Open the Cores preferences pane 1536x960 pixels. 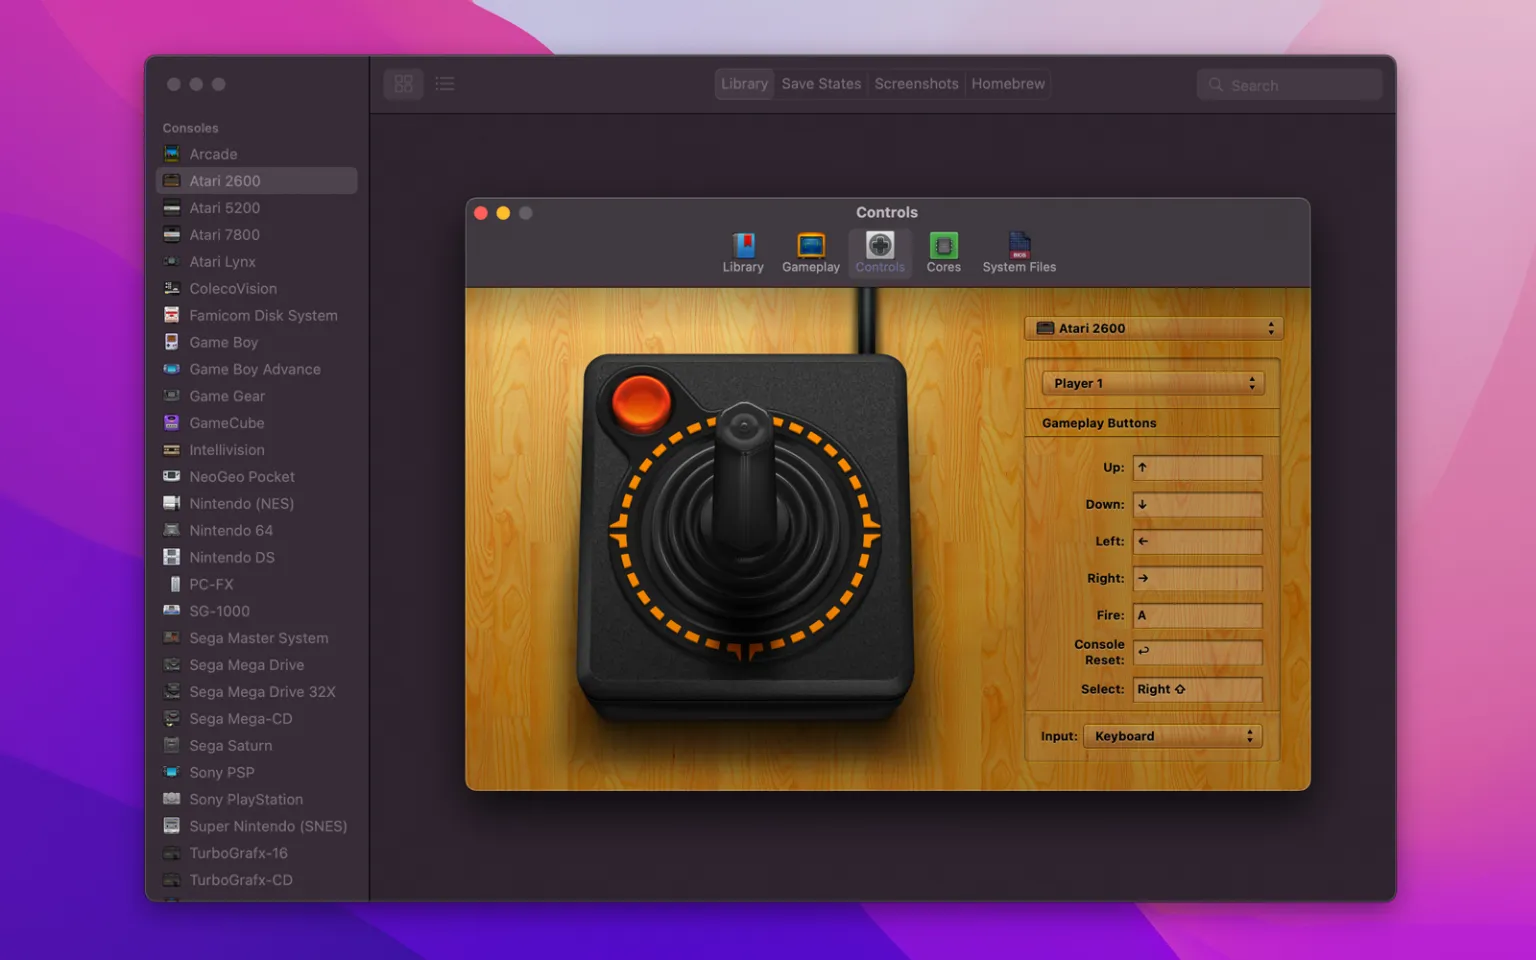coord(943,252)
